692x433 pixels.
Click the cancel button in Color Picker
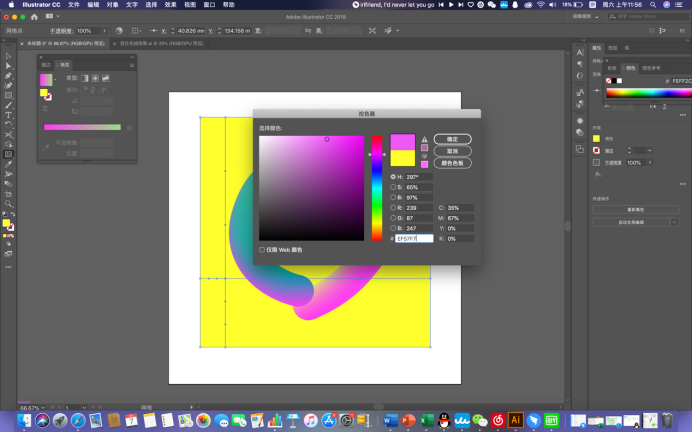pos(452,151)
